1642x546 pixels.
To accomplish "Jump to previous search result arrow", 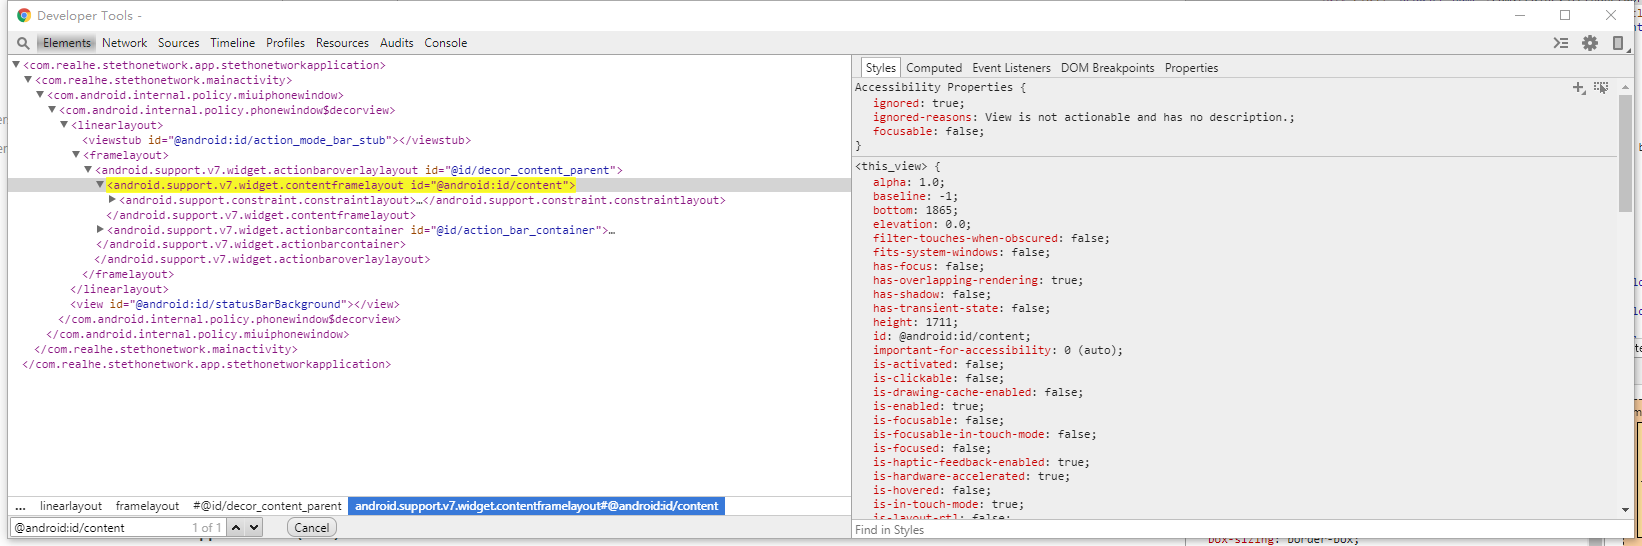I will [x=236, y=527].
